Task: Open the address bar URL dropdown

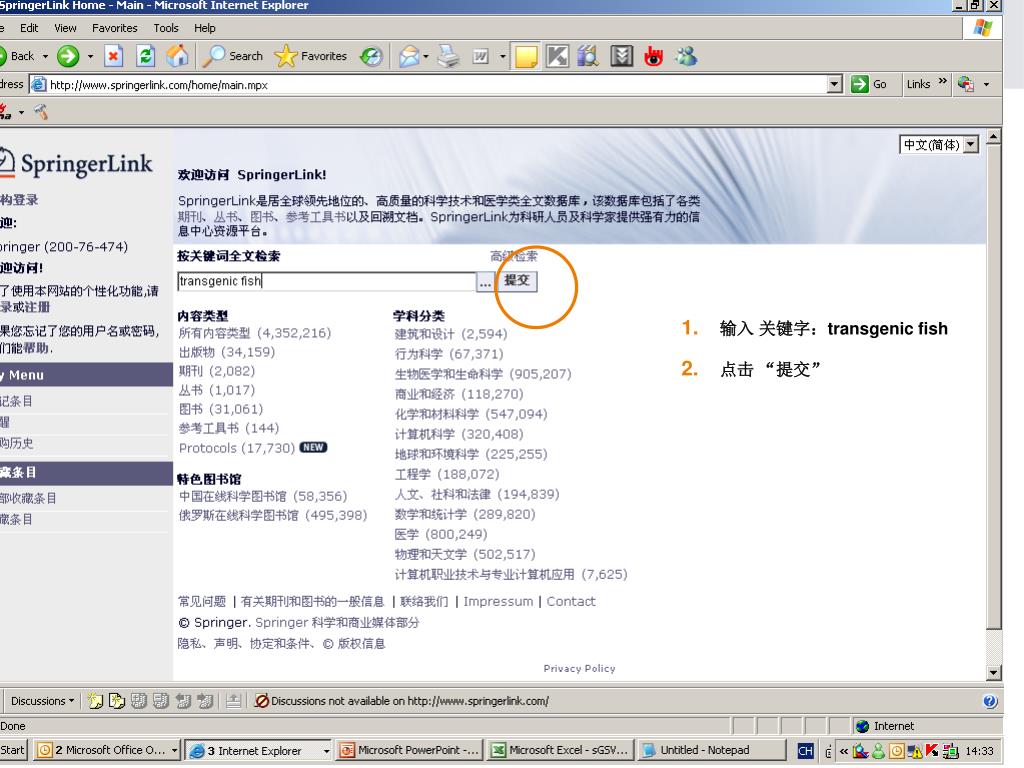Action: [834, 84]
